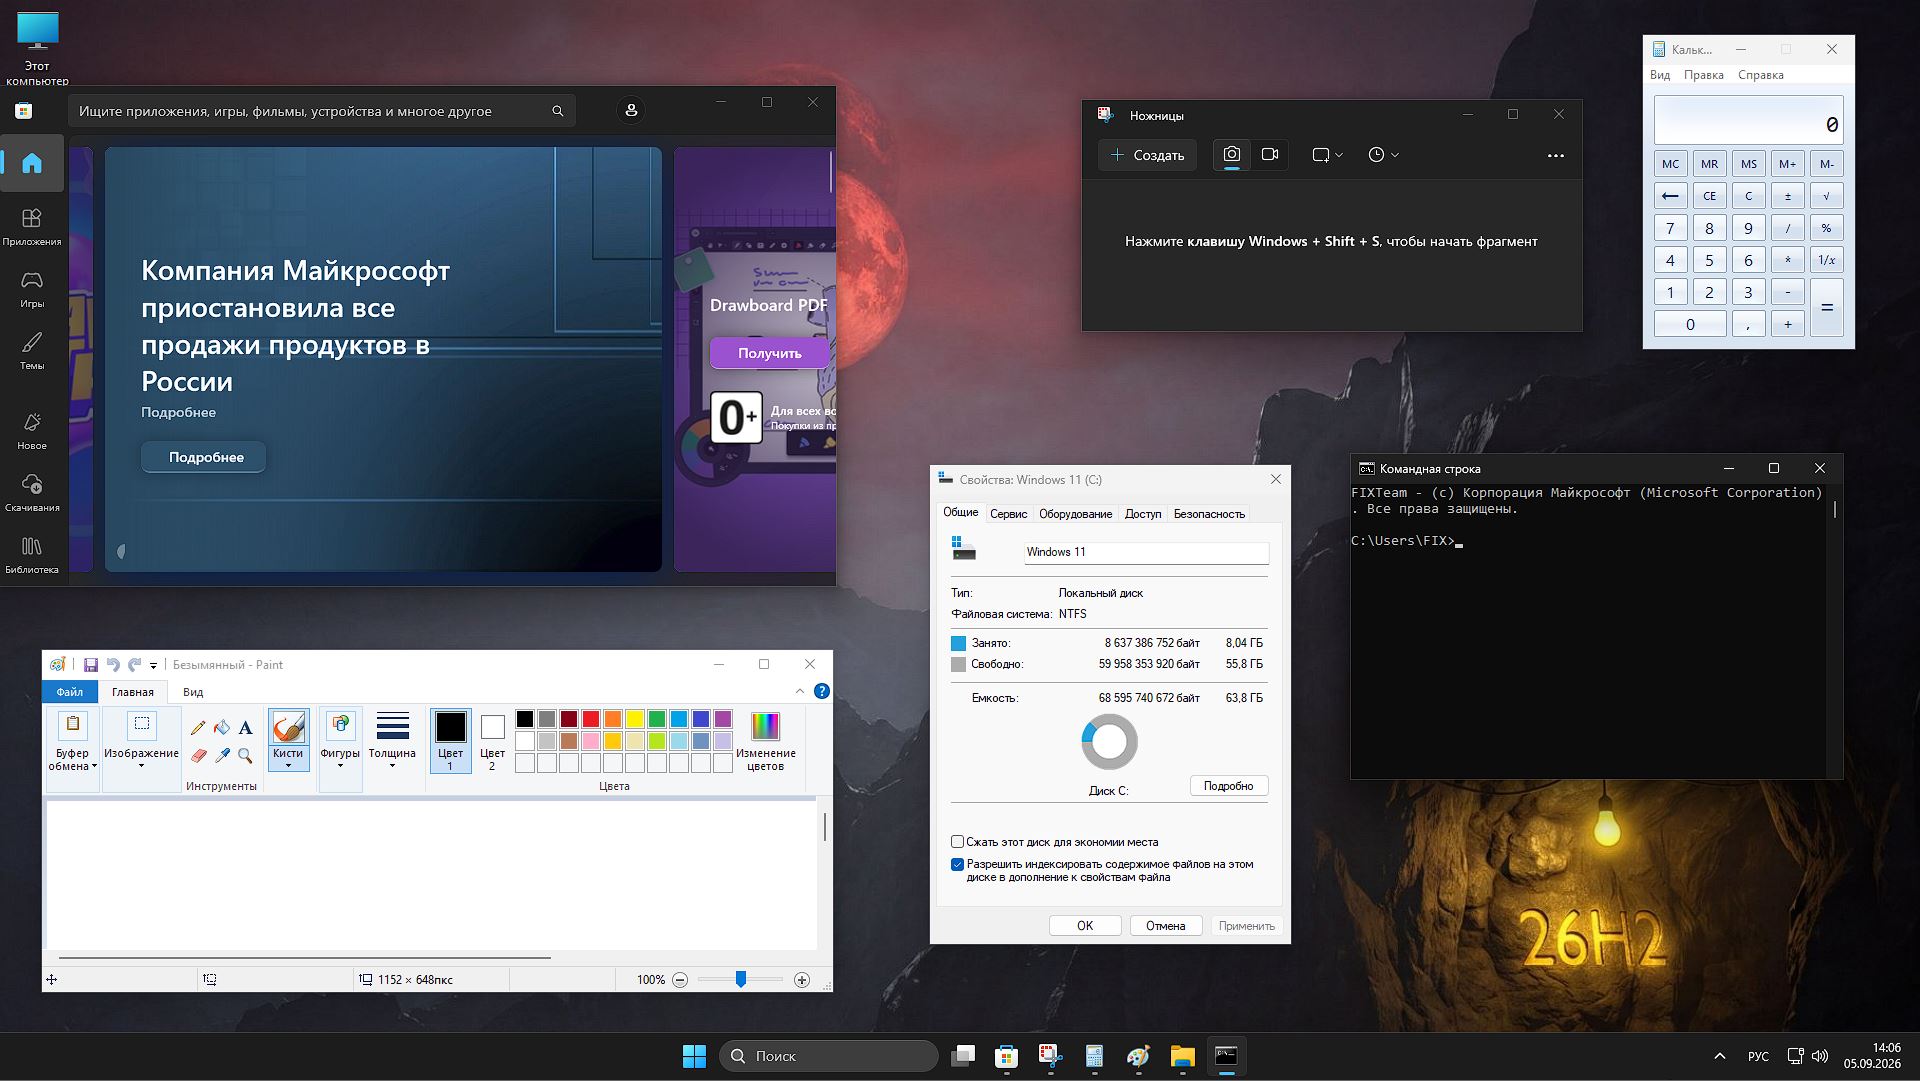Click the Redo arrow in Paint title bar
The width and height of the screenshot is (1920, 1081).
[134, 665]
